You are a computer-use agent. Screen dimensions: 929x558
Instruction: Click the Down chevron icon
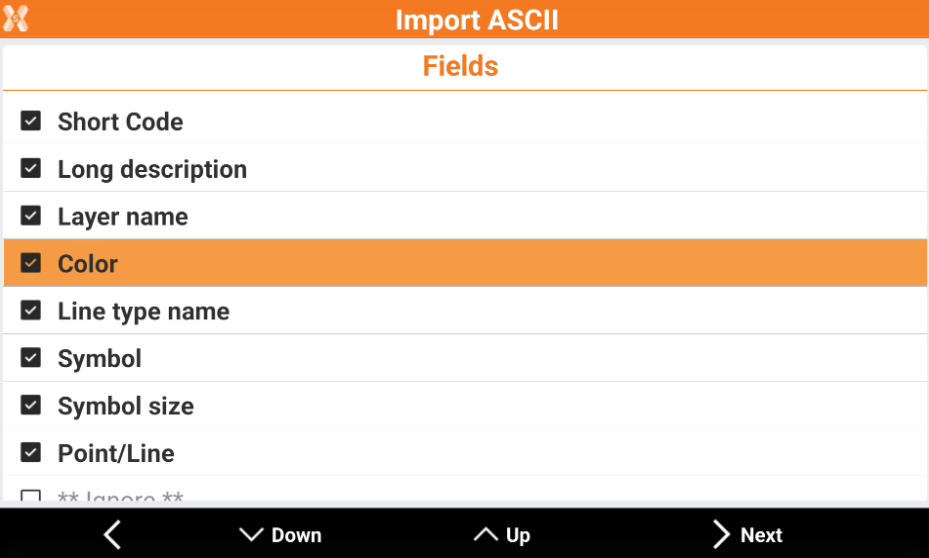pos(251,535)
